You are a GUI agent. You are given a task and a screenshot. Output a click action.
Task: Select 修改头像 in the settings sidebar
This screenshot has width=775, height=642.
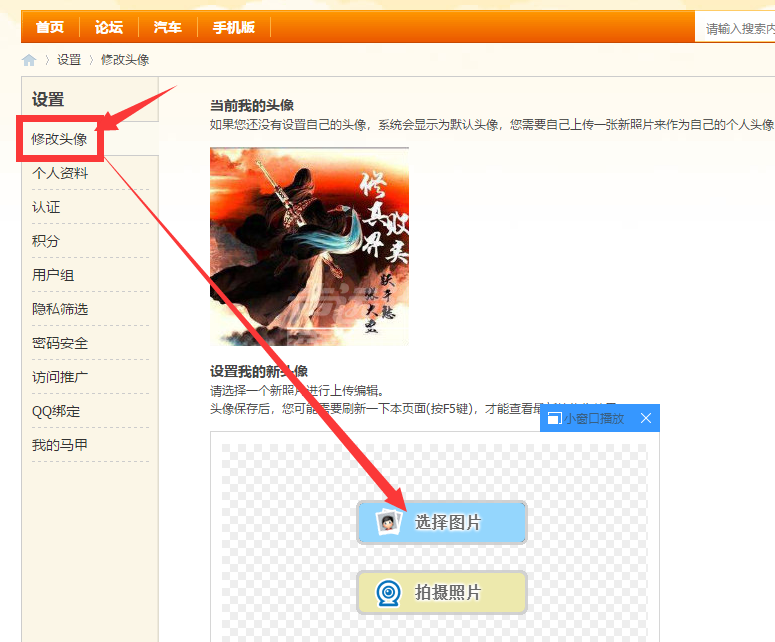pos(59,139)
